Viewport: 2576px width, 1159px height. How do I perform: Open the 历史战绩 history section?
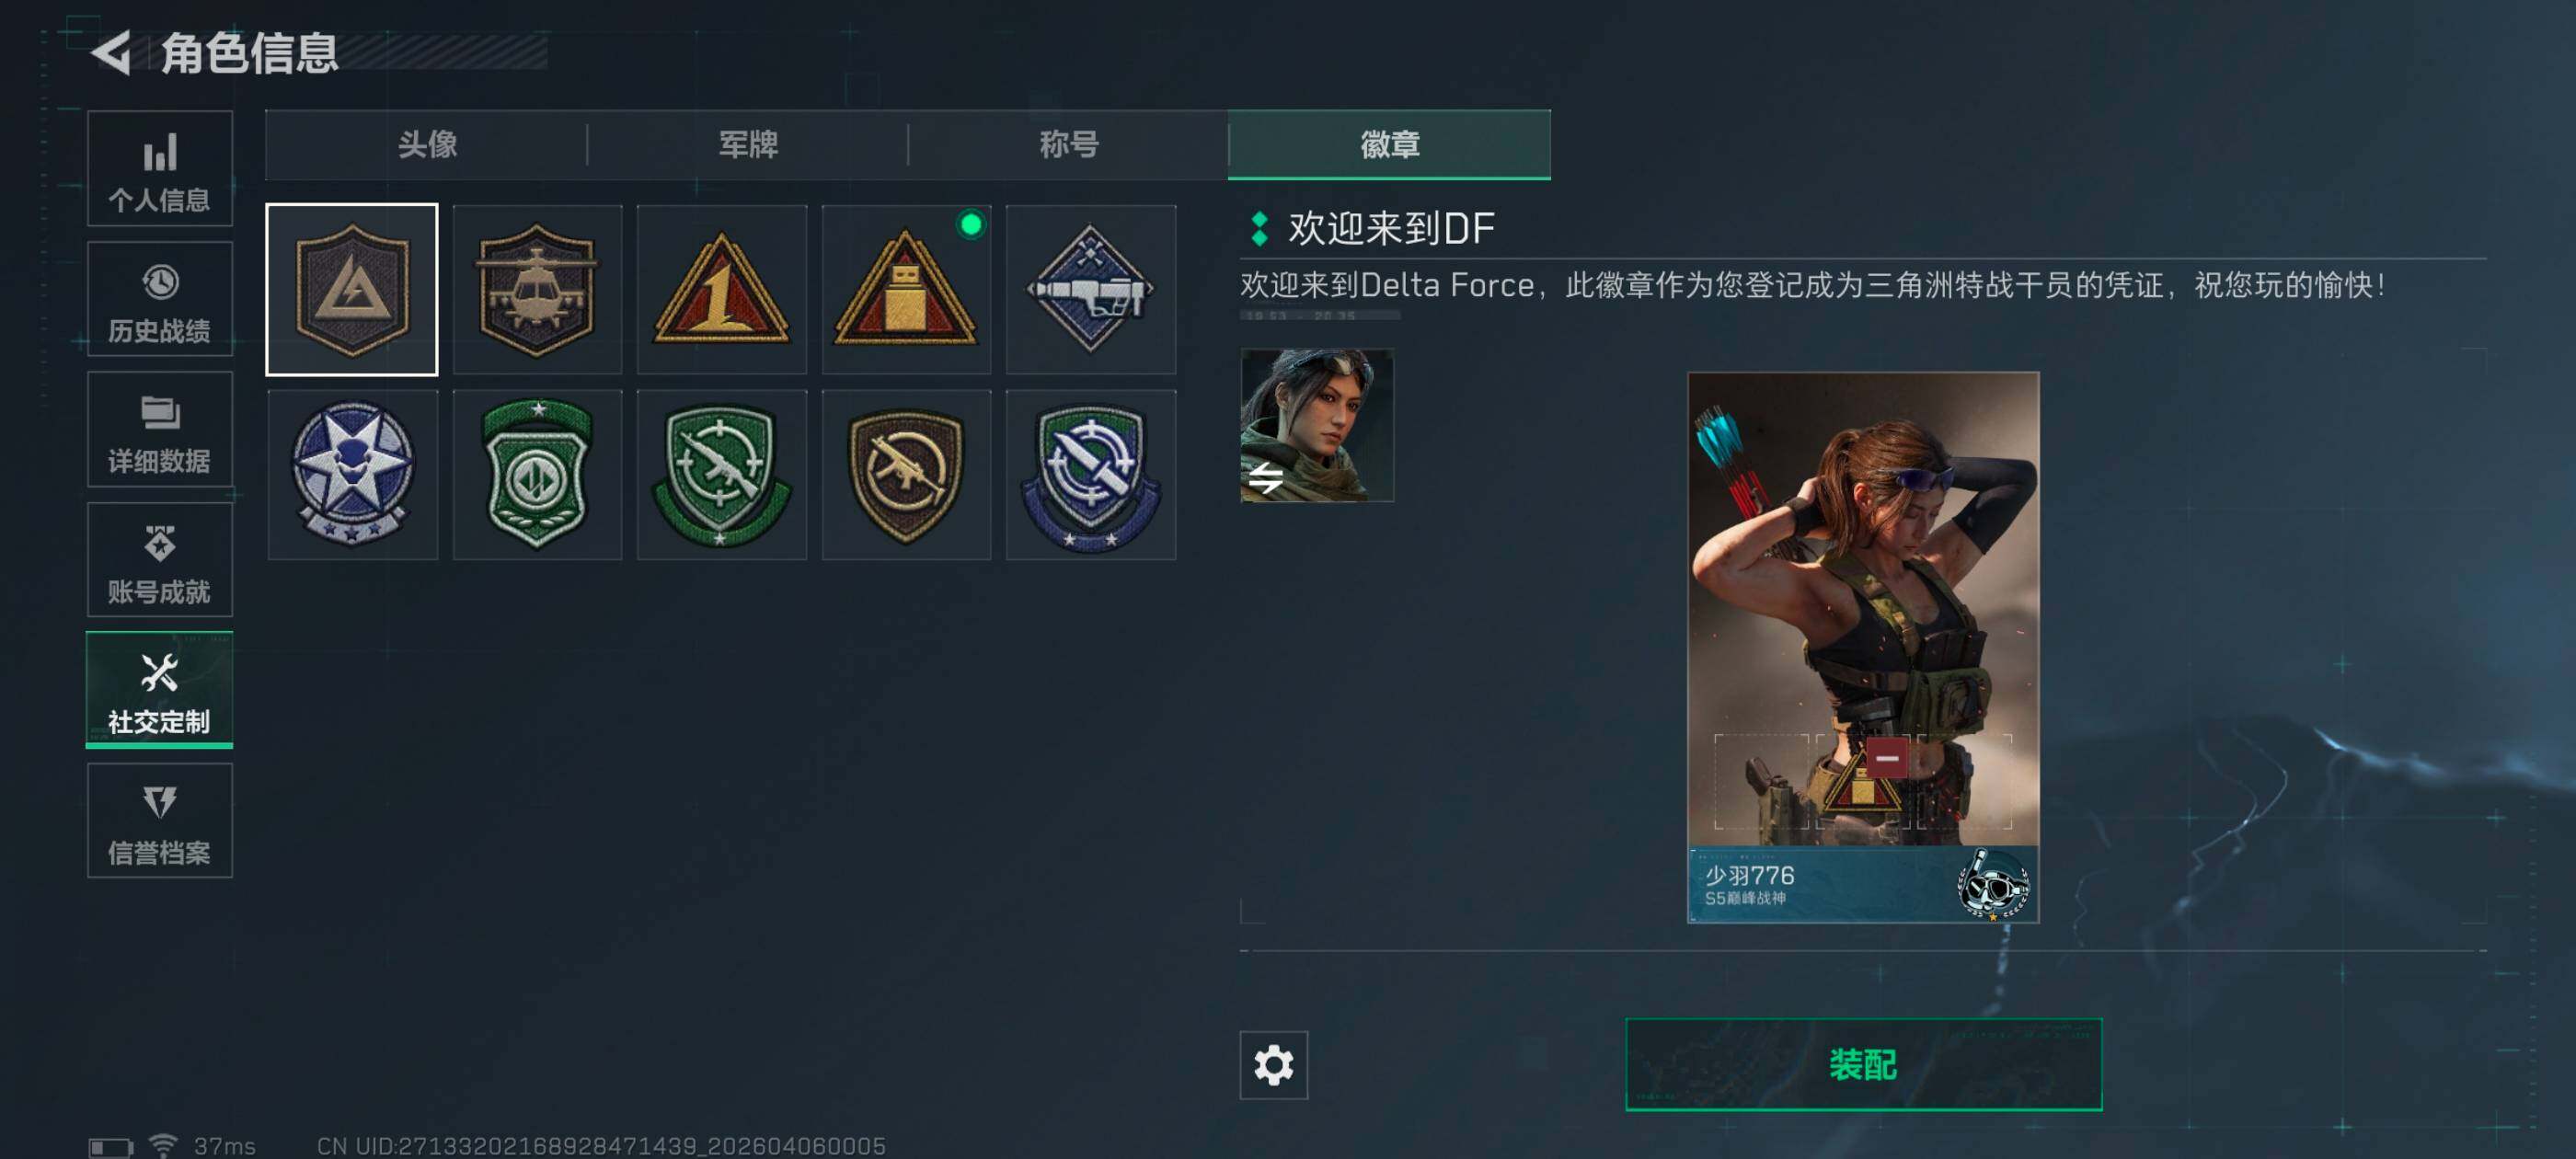pyautogui.click(x=160, y=300)
